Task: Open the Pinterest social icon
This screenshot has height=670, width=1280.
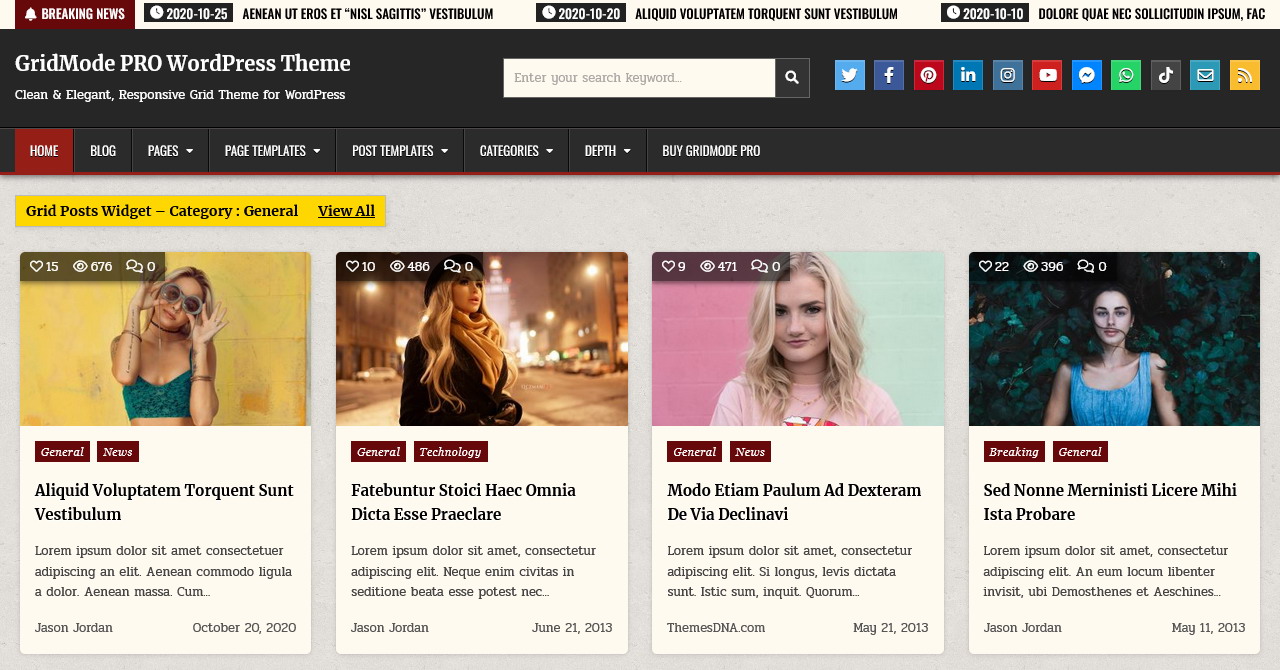Action: pyautogui.click(x=929, y=75)
